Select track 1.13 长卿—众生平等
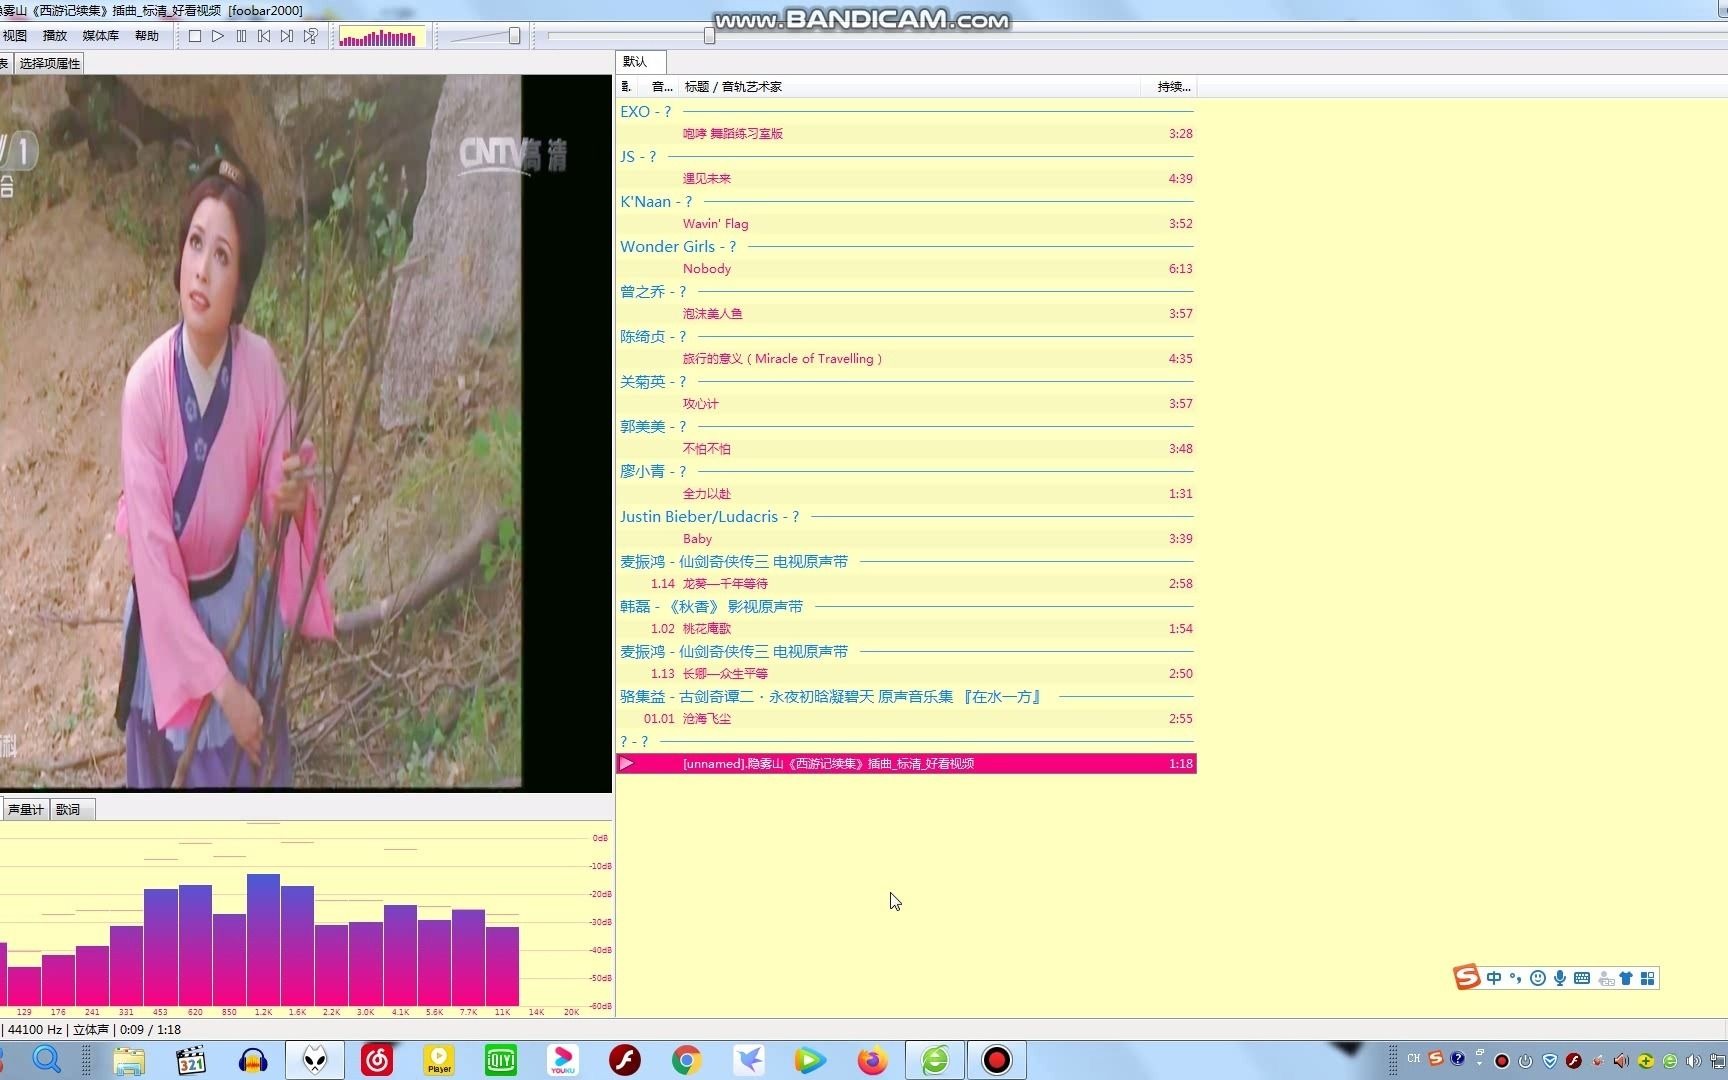This screenshot has height=1080, width=1728. click(x=906, y=673)
